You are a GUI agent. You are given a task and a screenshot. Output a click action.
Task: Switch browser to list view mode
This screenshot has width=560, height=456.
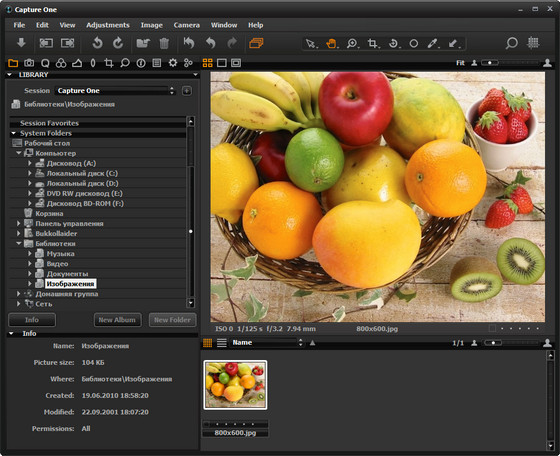222,343
